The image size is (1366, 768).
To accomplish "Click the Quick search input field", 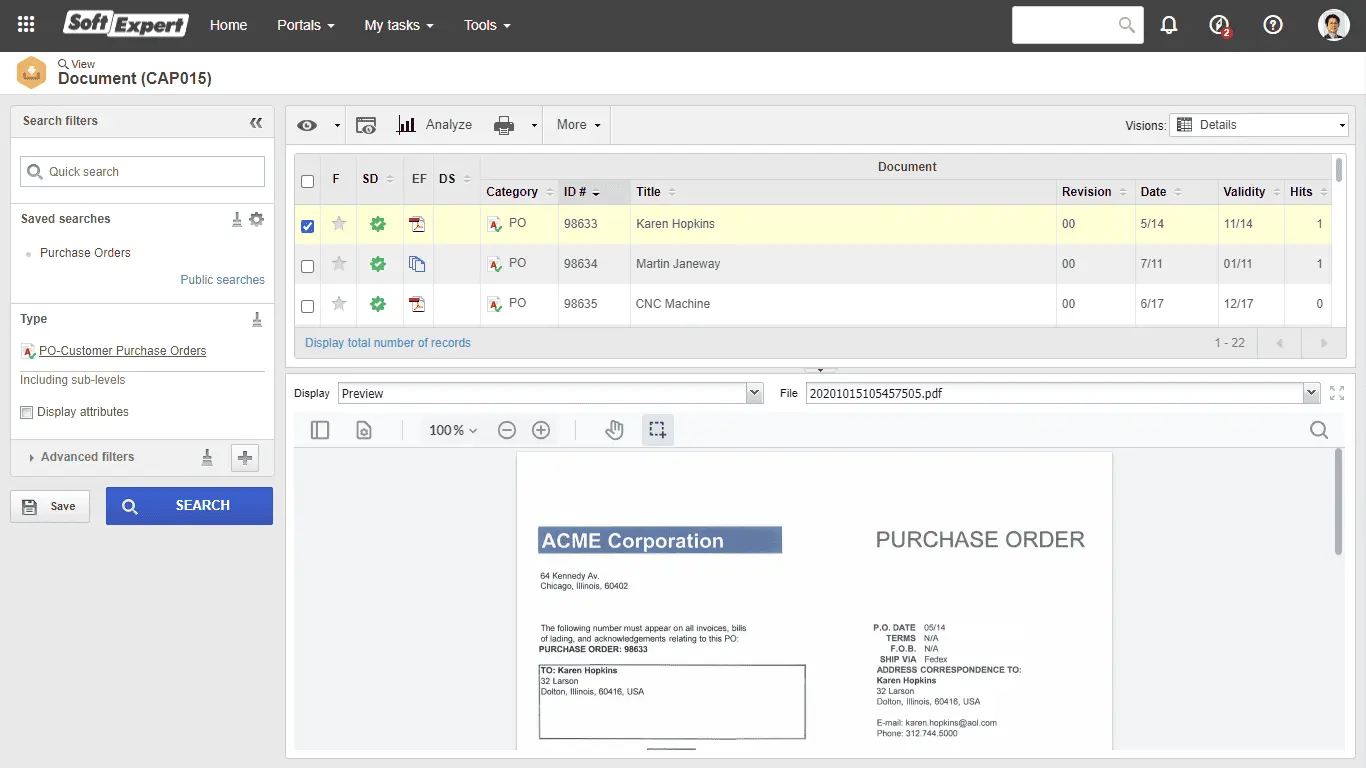I will [142, 172].
